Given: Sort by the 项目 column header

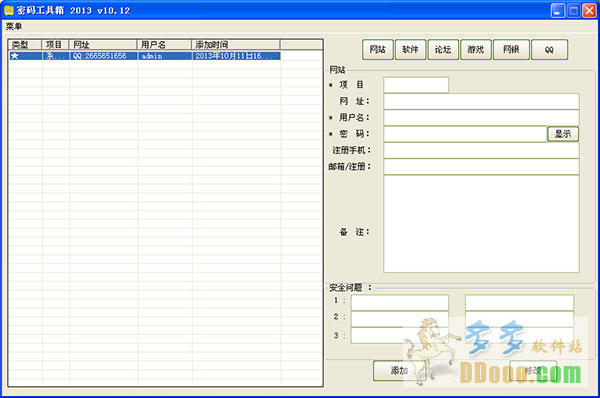Looking at the screenshot, I should tap(55, 44).
